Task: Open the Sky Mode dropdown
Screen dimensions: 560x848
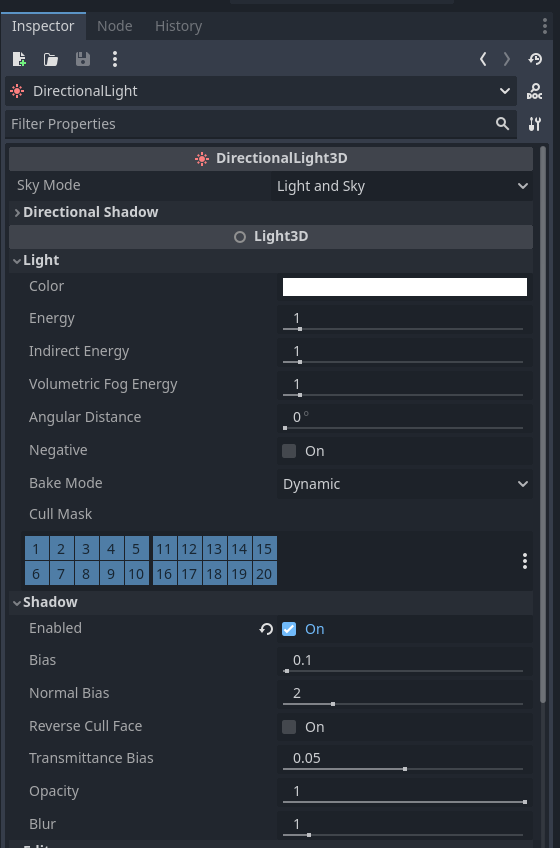Action: (x=401, y=186)
